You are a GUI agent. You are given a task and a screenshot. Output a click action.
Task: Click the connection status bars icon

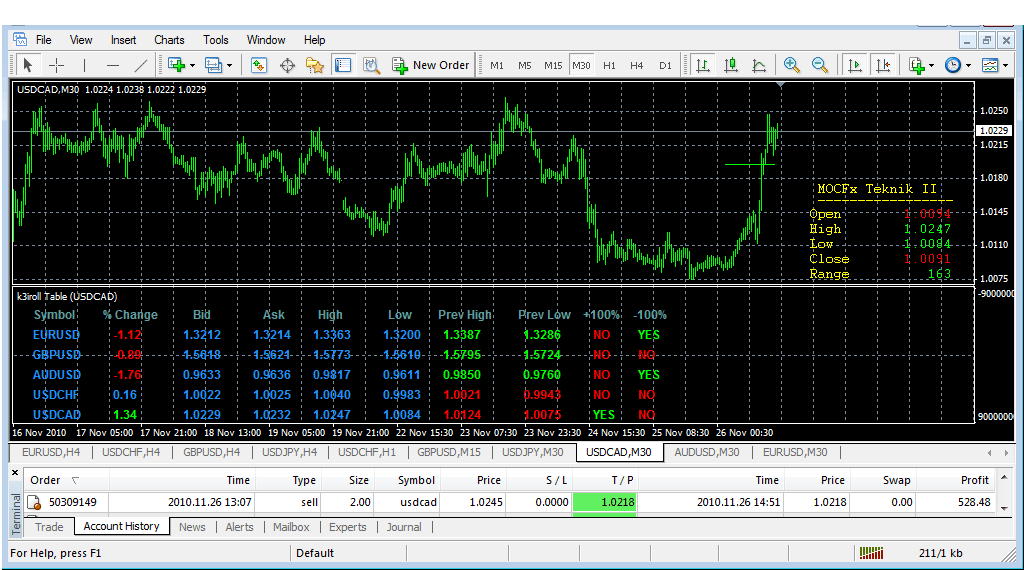[x=871, y=553]
